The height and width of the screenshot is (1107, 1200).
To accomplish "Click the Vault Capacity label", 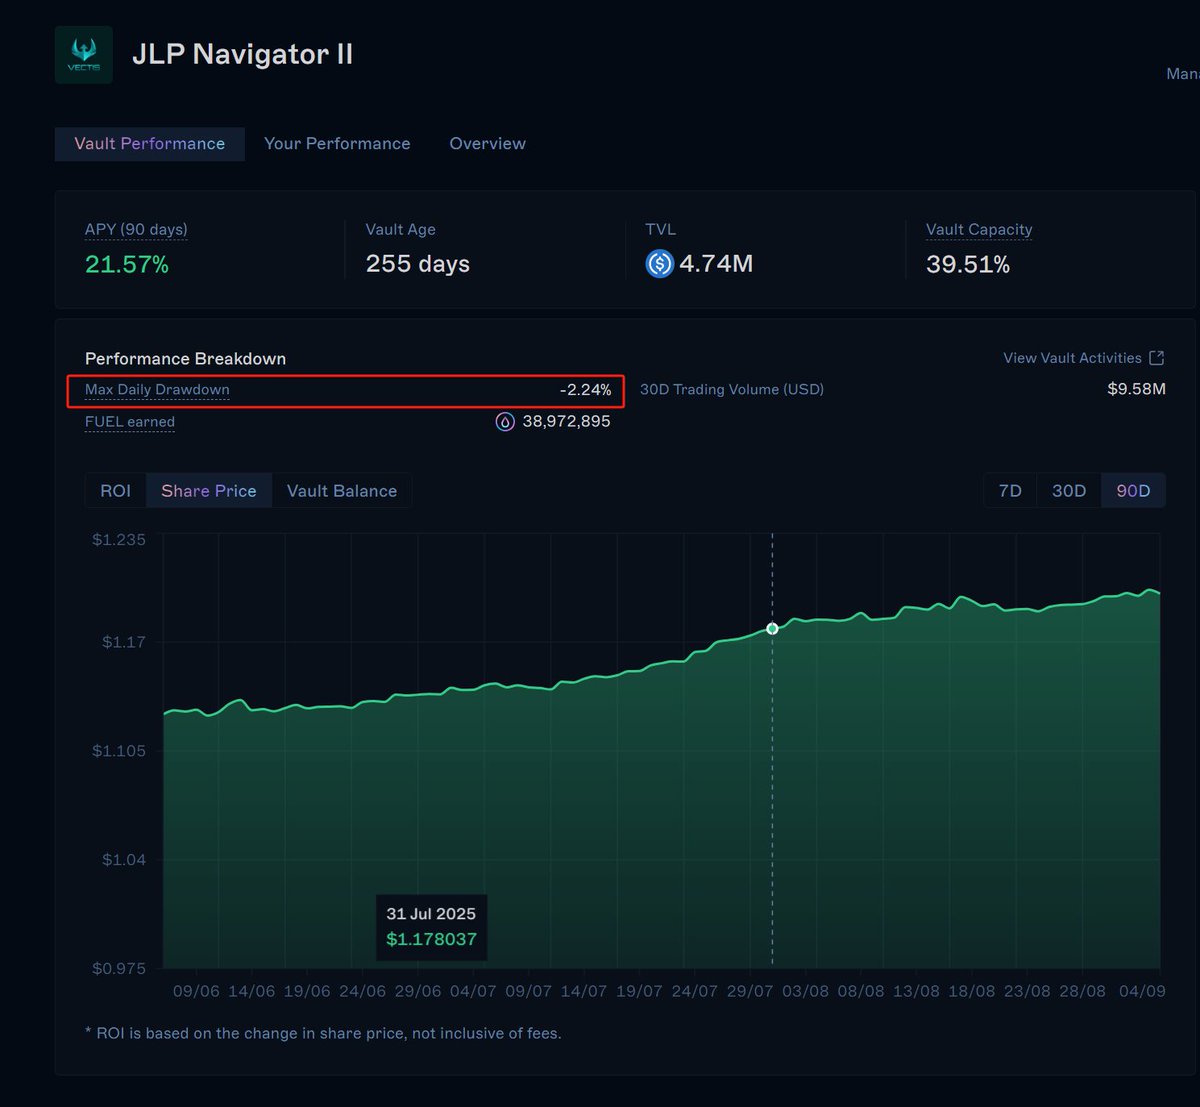I will click(979, 229).
